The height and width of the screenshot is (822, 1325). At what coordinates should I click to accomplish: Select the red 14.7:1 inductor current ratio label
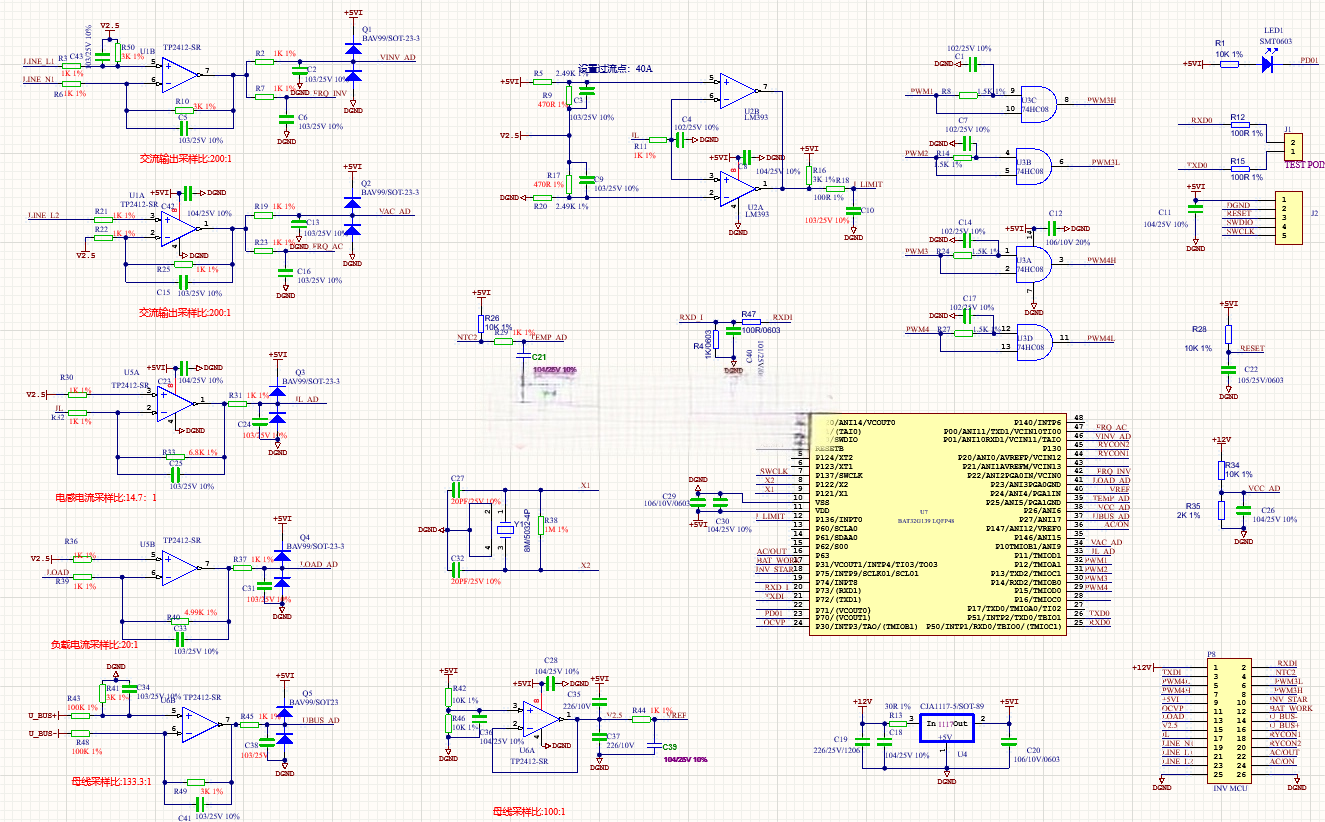coord(105,497)
